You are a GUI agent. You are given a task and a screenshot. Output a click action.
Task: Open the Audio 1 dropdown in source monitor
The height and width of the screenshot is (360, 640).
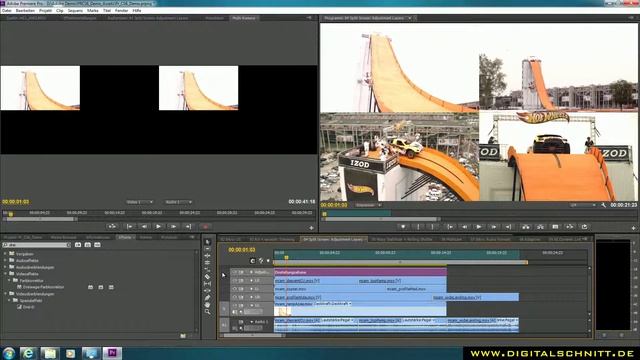click(178, 202)
